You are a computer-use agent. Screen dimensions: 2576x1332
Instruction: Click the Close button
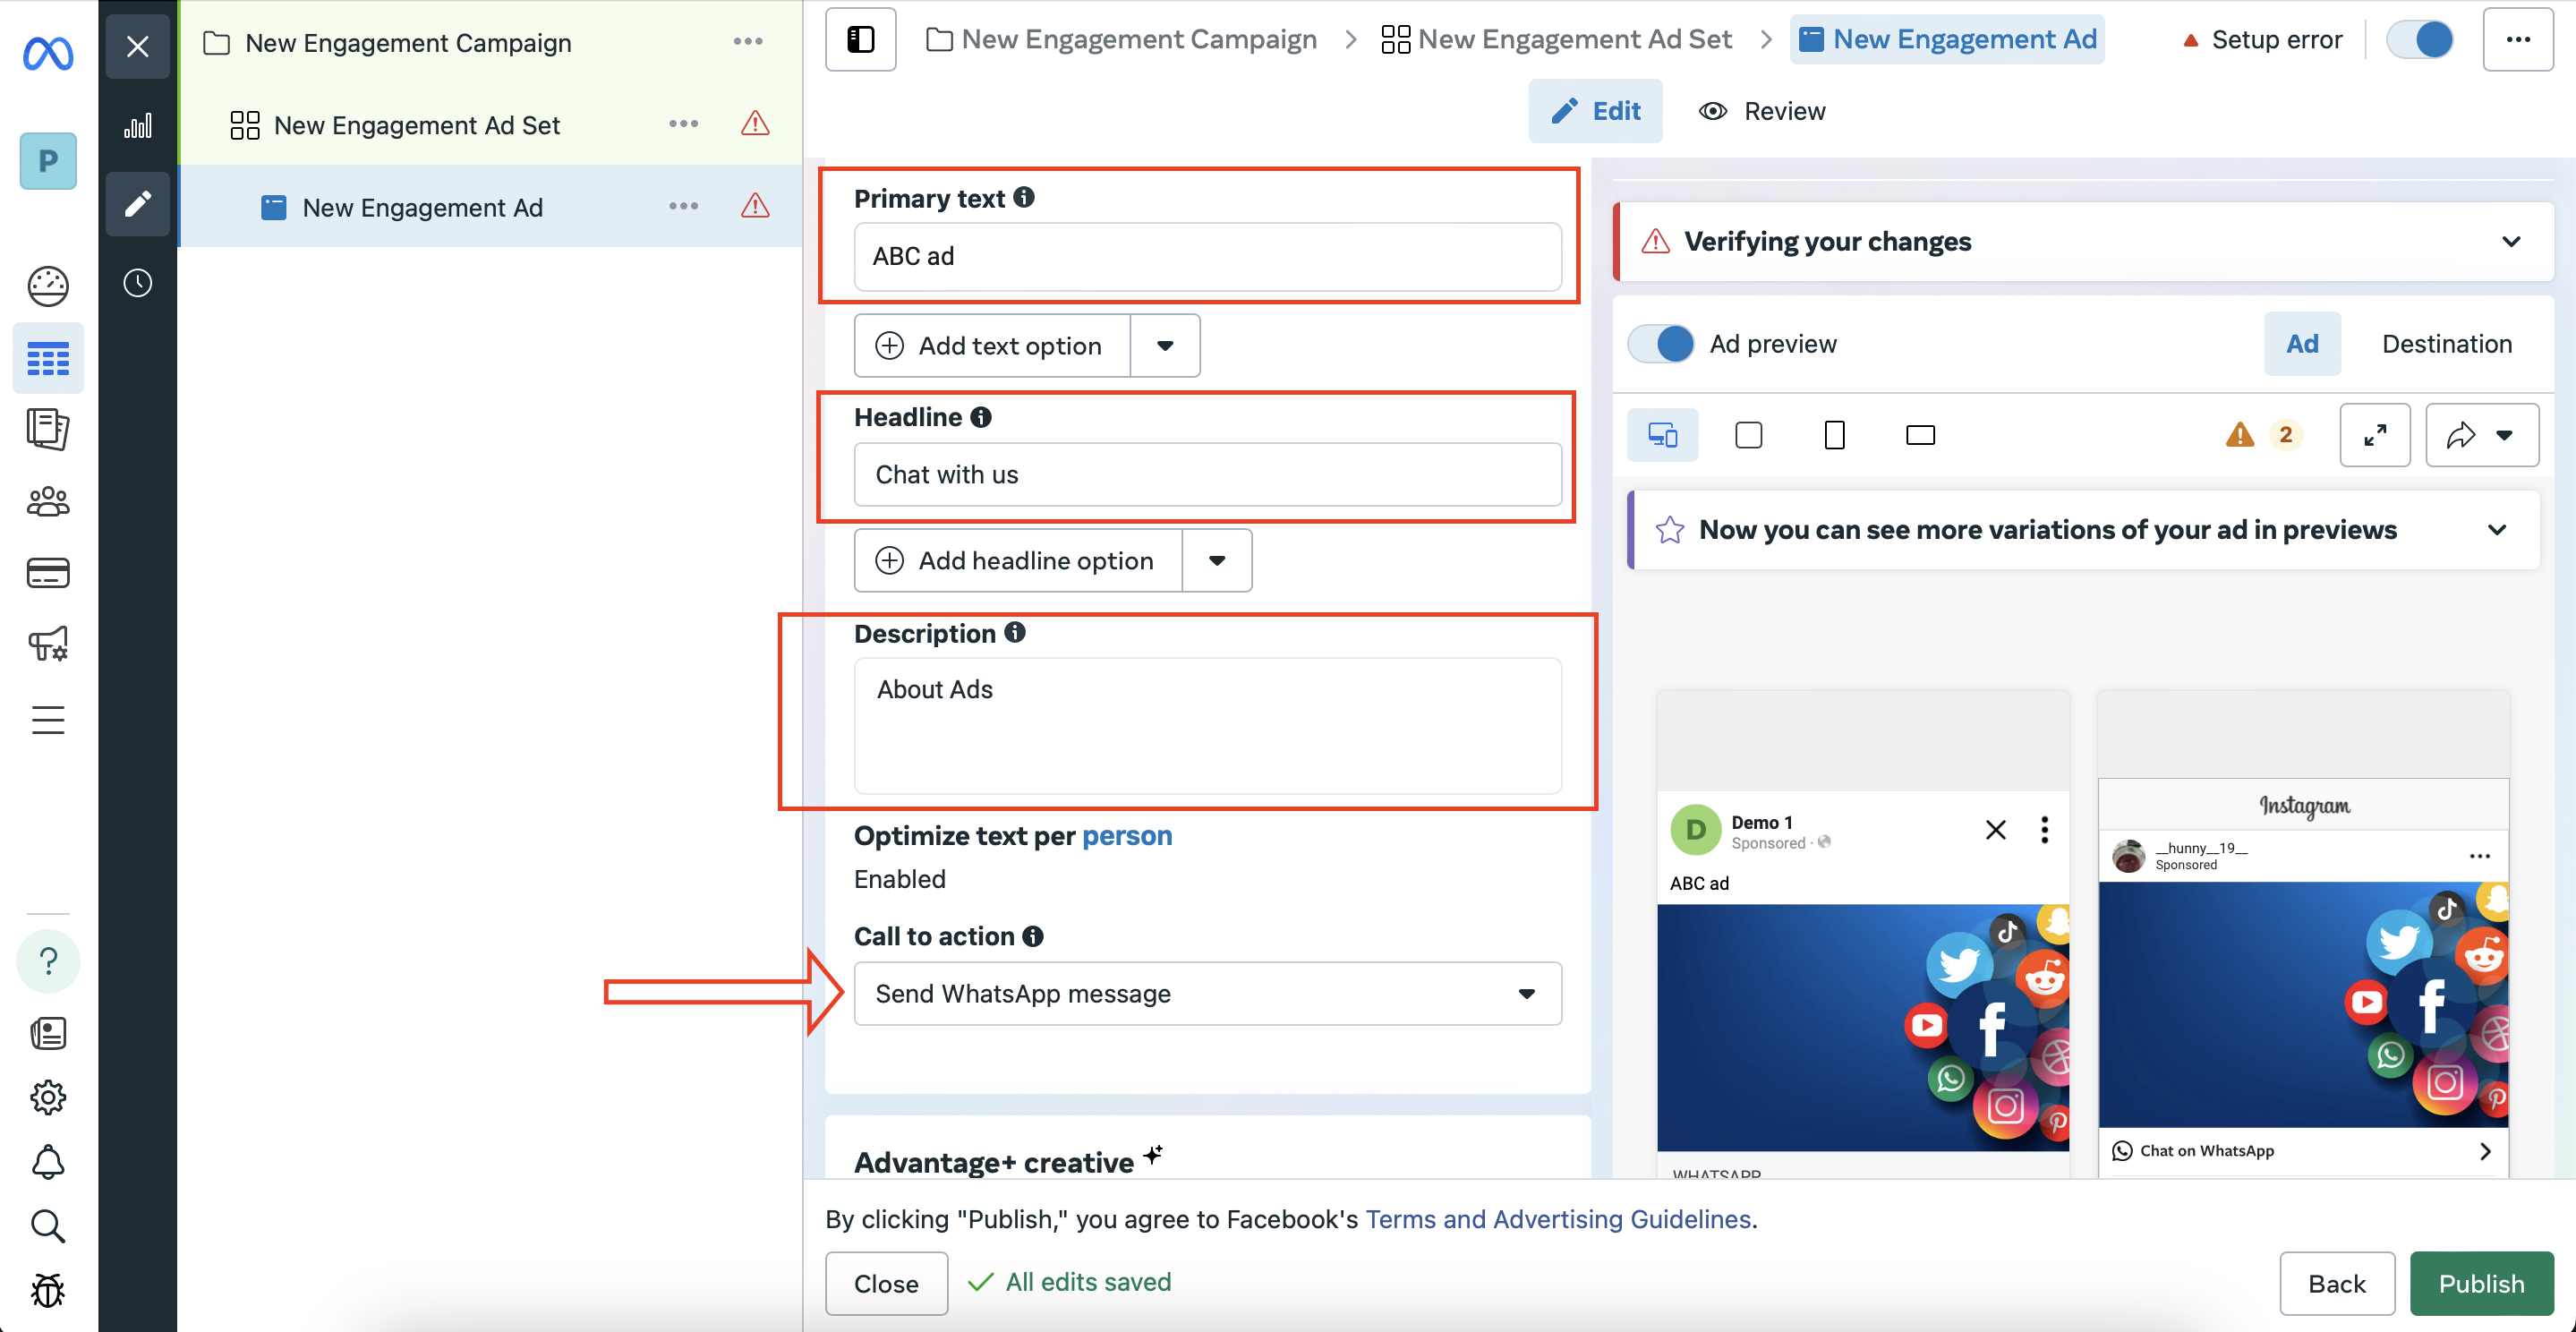(886, 1284)
